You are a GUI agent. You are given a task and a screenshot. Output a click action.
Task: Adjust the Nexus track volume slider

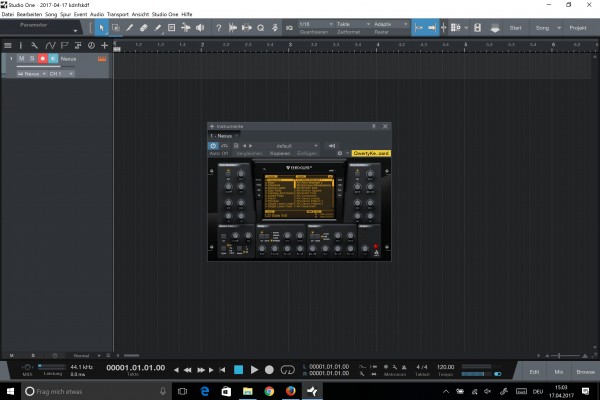[x=45, y=66]
